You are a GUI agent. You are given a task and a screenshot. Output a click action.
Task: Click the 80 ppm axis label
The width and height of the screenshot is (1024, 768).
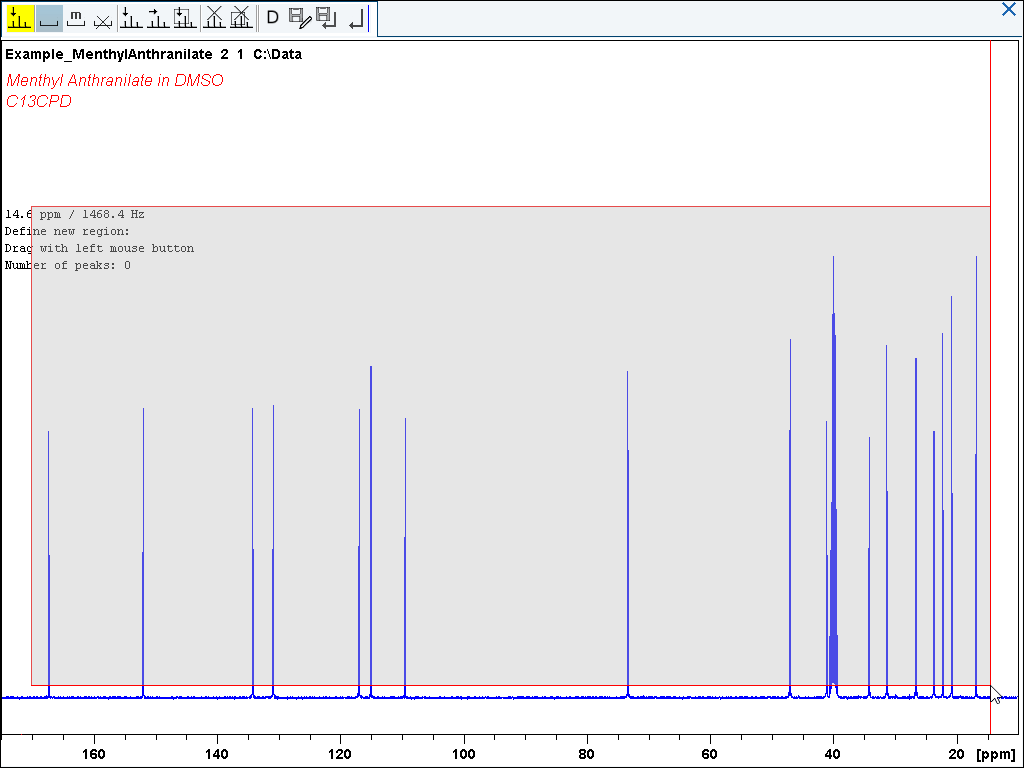pos(586,754)
